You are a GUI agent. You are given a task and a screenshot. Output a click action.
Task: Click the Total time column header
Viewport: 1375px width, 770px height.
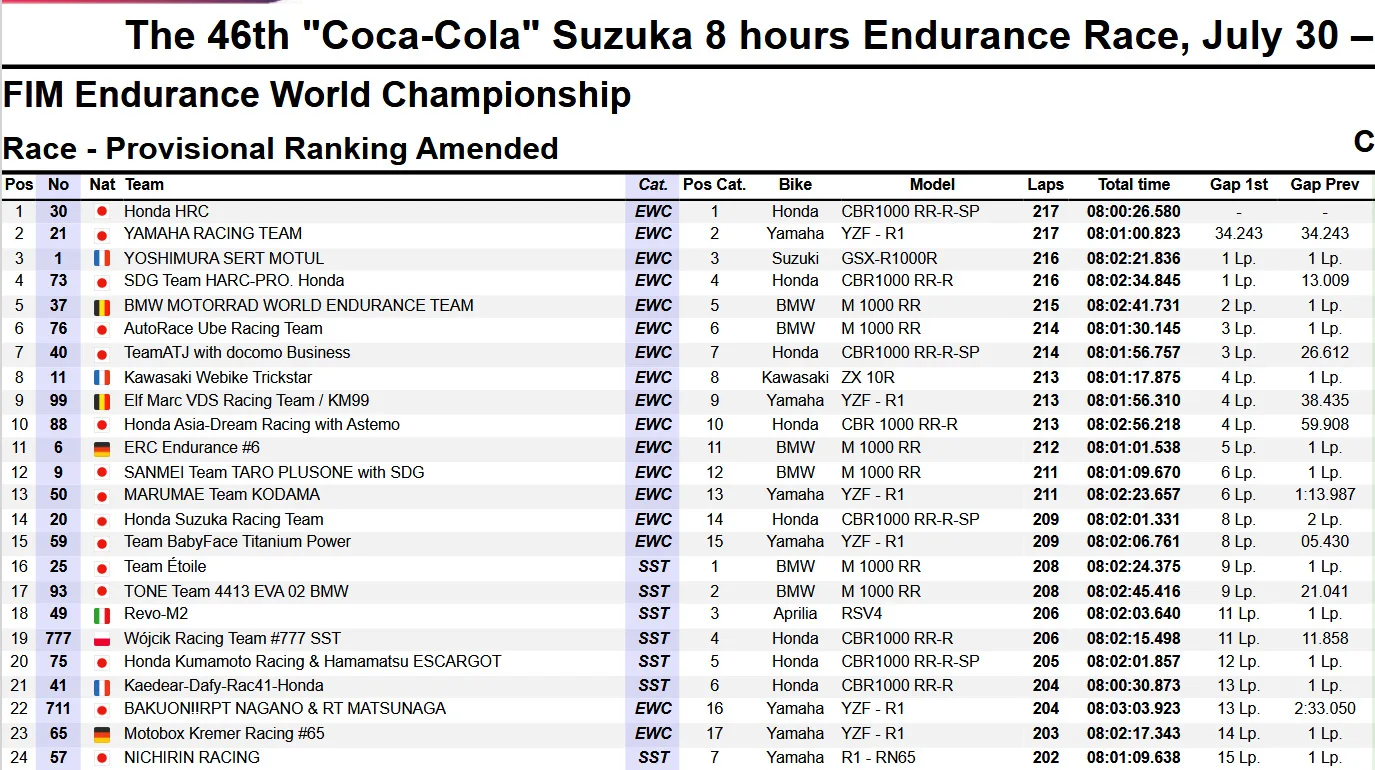[x=1133, y=185]
